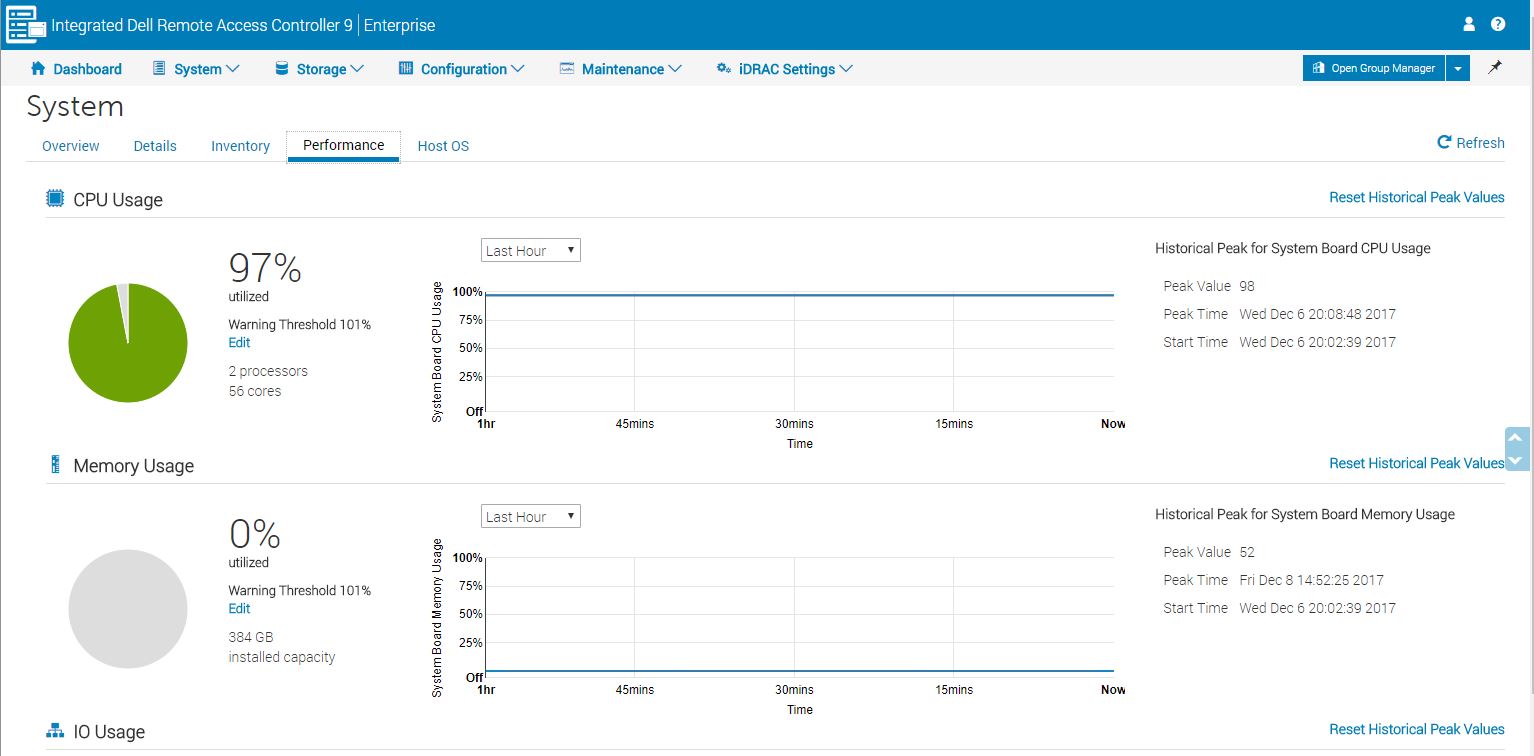Image resolution: width=1534 pixels, height=756 pixels.
Task: Click the IO Usage network icon
Action: click(x=55, y=731)
